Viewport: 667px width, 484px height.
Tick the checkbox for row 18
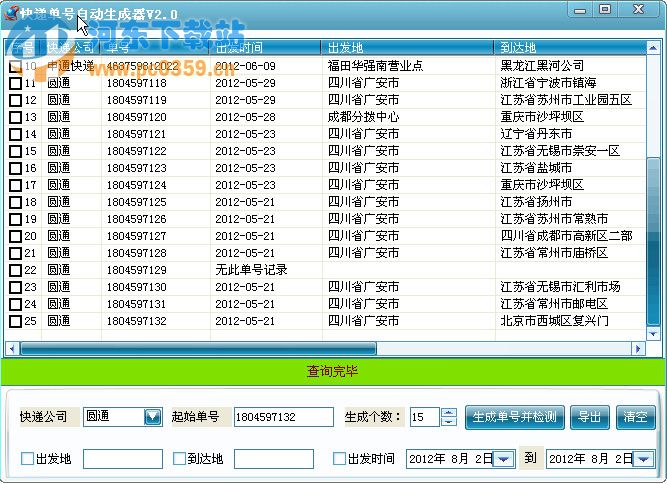[15, 202]
